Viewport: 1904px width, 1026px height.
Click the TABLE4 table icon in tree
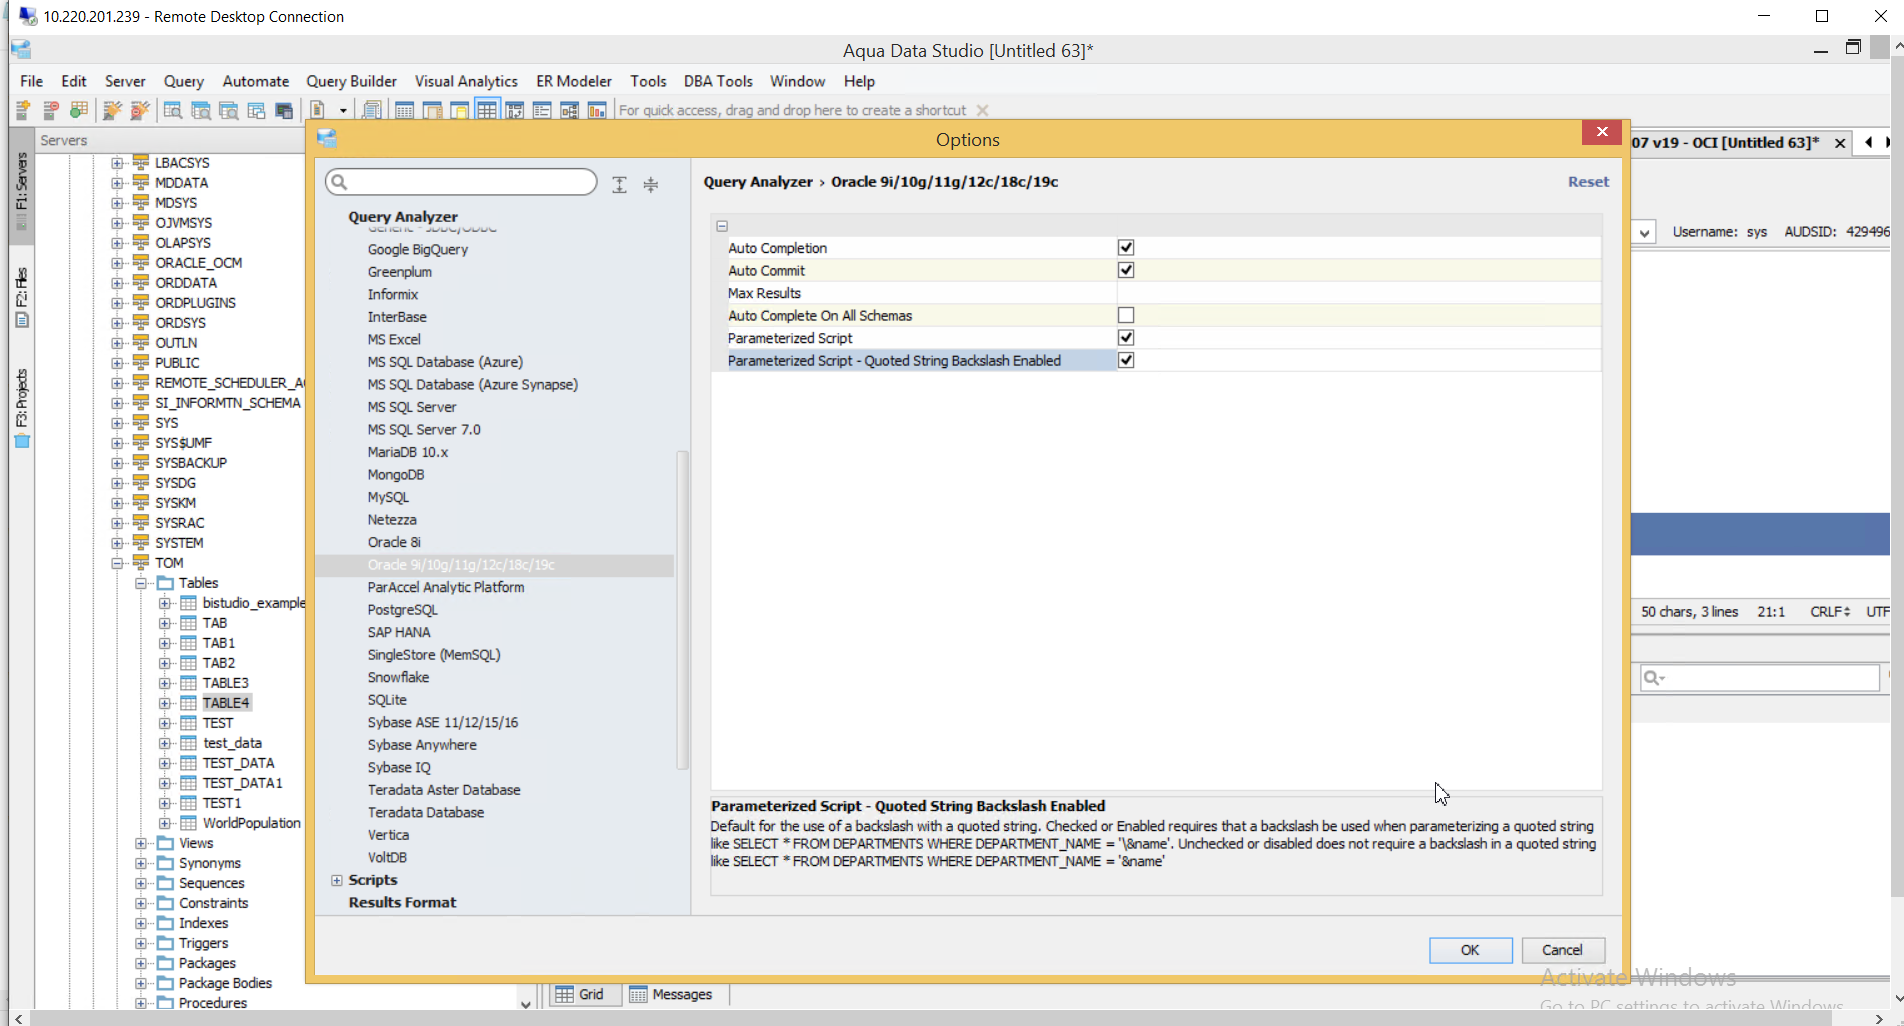tap(188, 703)
